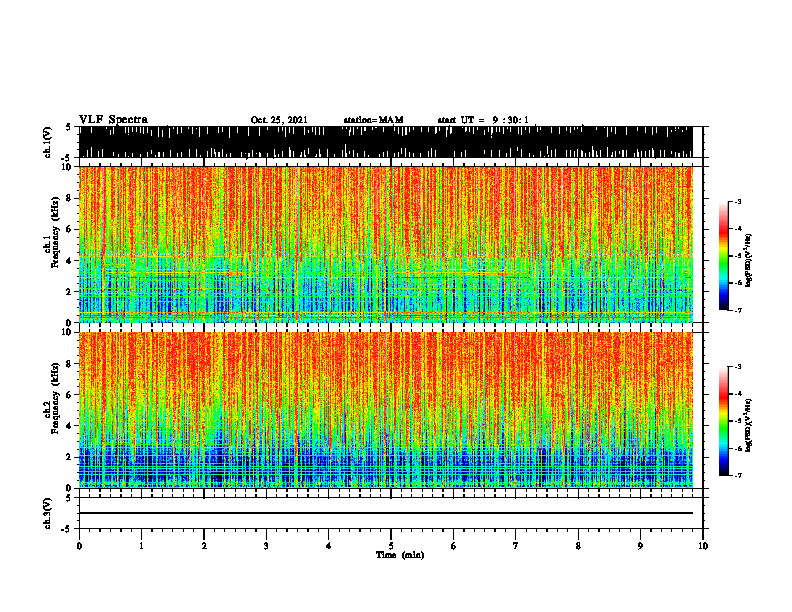Click the date 'Oct. 25, 2021'
This screenshot has width=792, height=612.
pos(279,120)
